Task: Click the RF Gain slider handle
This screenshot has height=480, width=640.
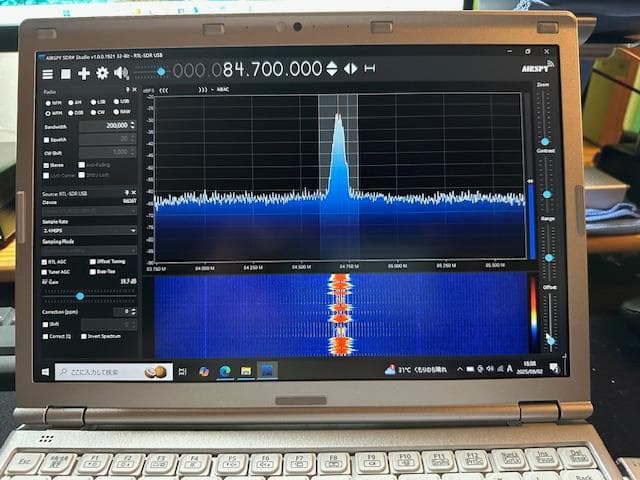Action: coord(80,296)
